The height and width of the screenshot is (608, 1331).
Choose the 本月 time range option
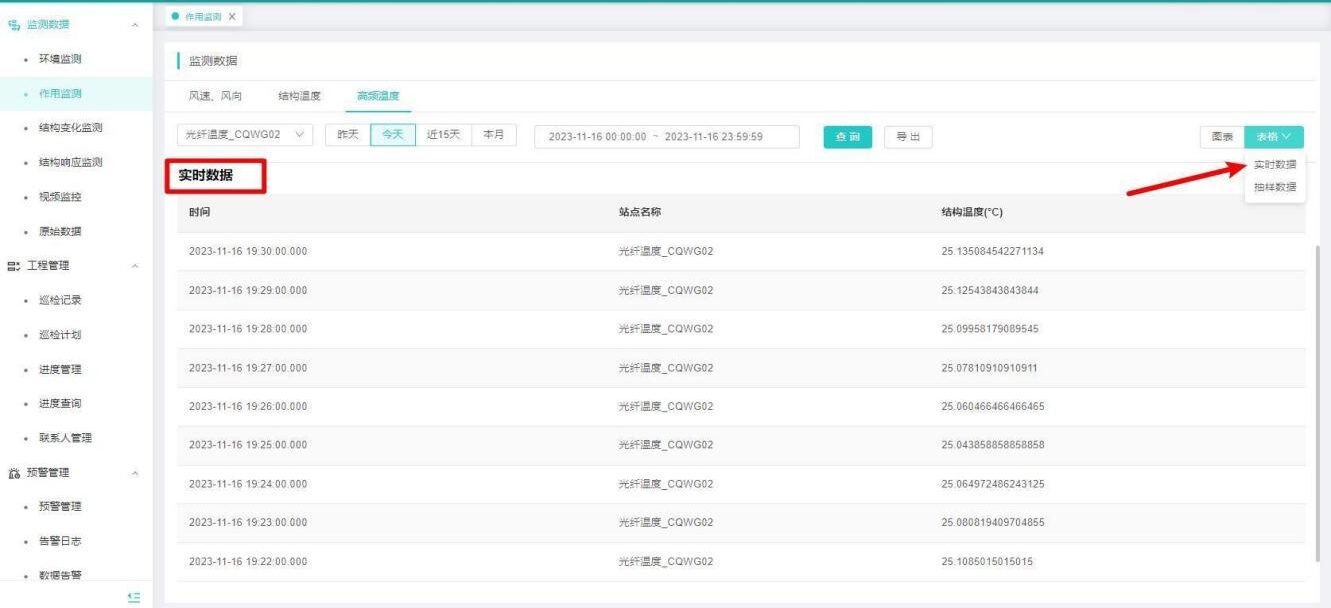(493, 136)
